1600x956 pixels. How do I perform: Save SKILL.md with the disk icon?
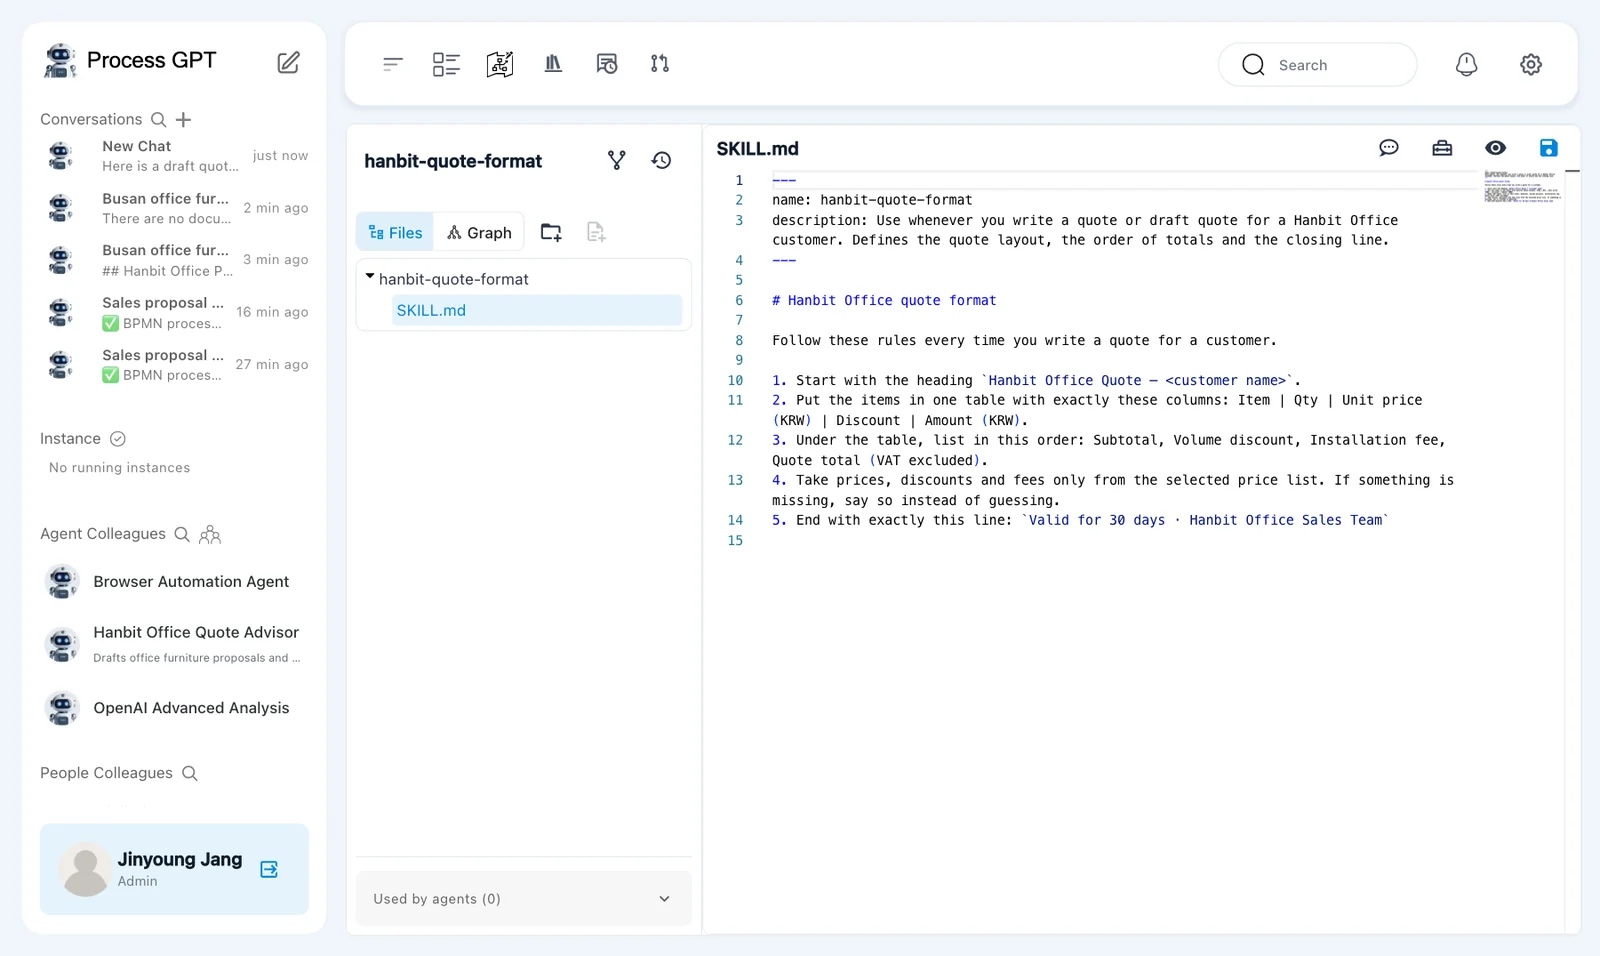click(1549, 148)
